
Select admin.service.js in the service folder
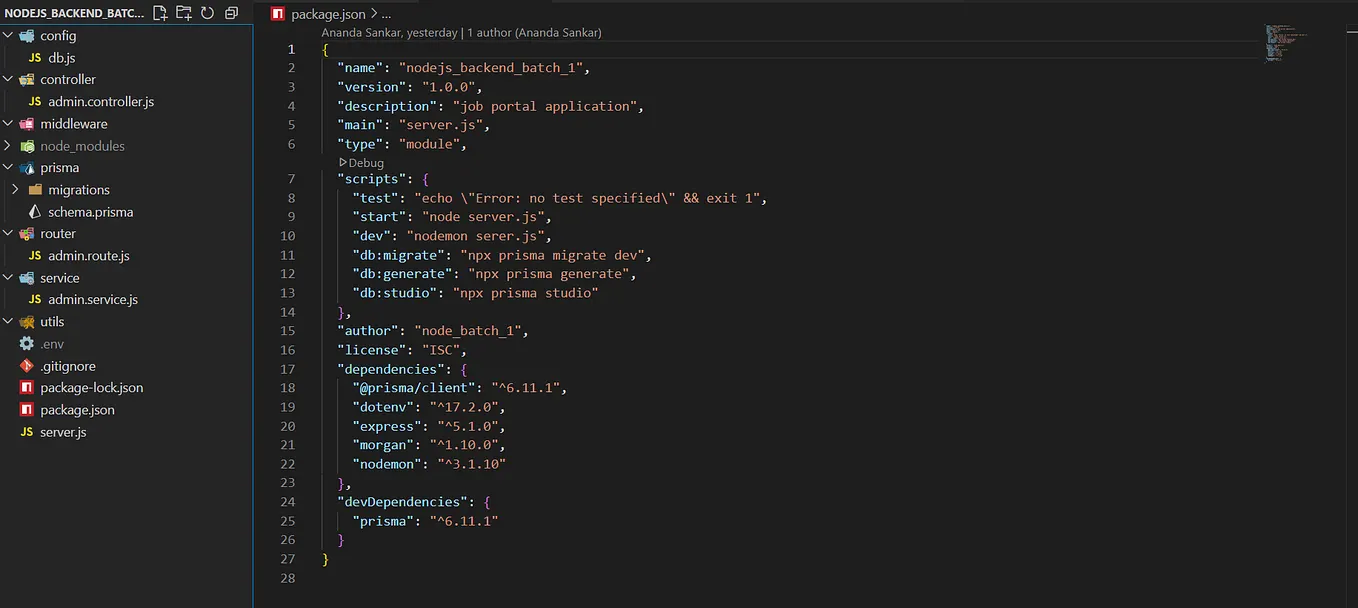pos(92,299)
